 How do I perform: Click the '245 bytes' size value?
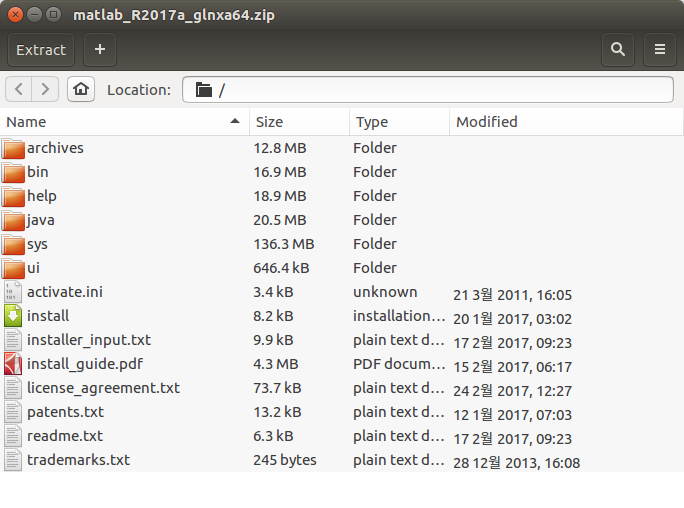[285, 460]
